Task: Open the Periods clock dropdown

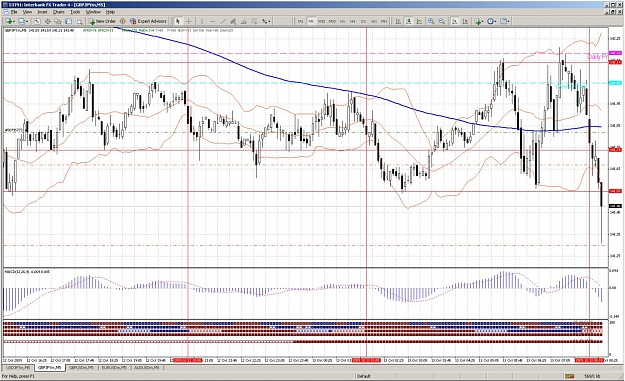Action: tap(492, 21)
